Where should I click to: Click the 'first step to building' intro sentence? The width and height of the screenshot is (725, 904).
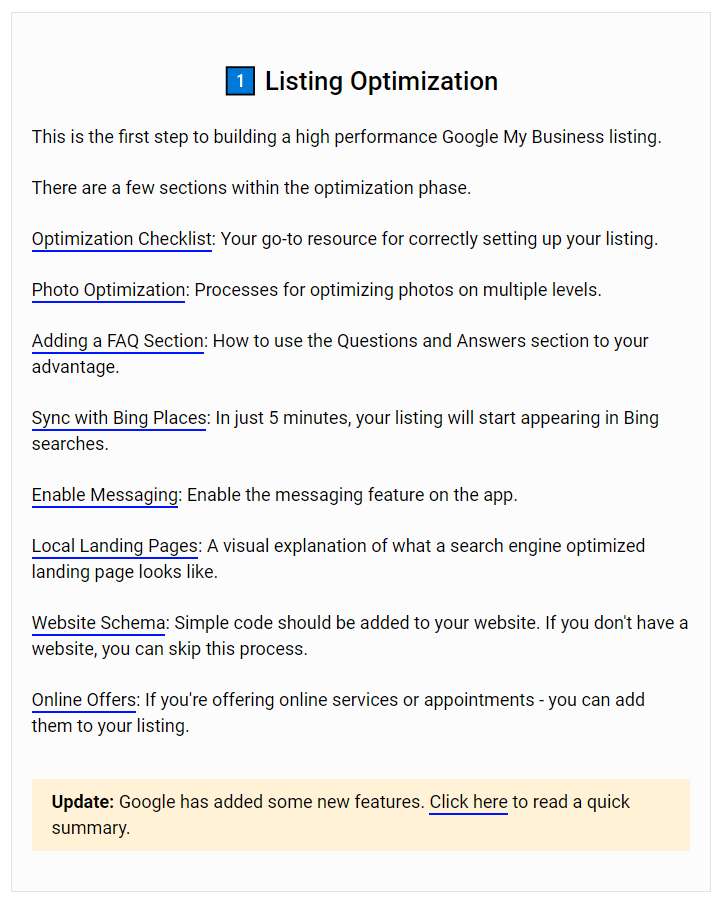pos(346,137)
